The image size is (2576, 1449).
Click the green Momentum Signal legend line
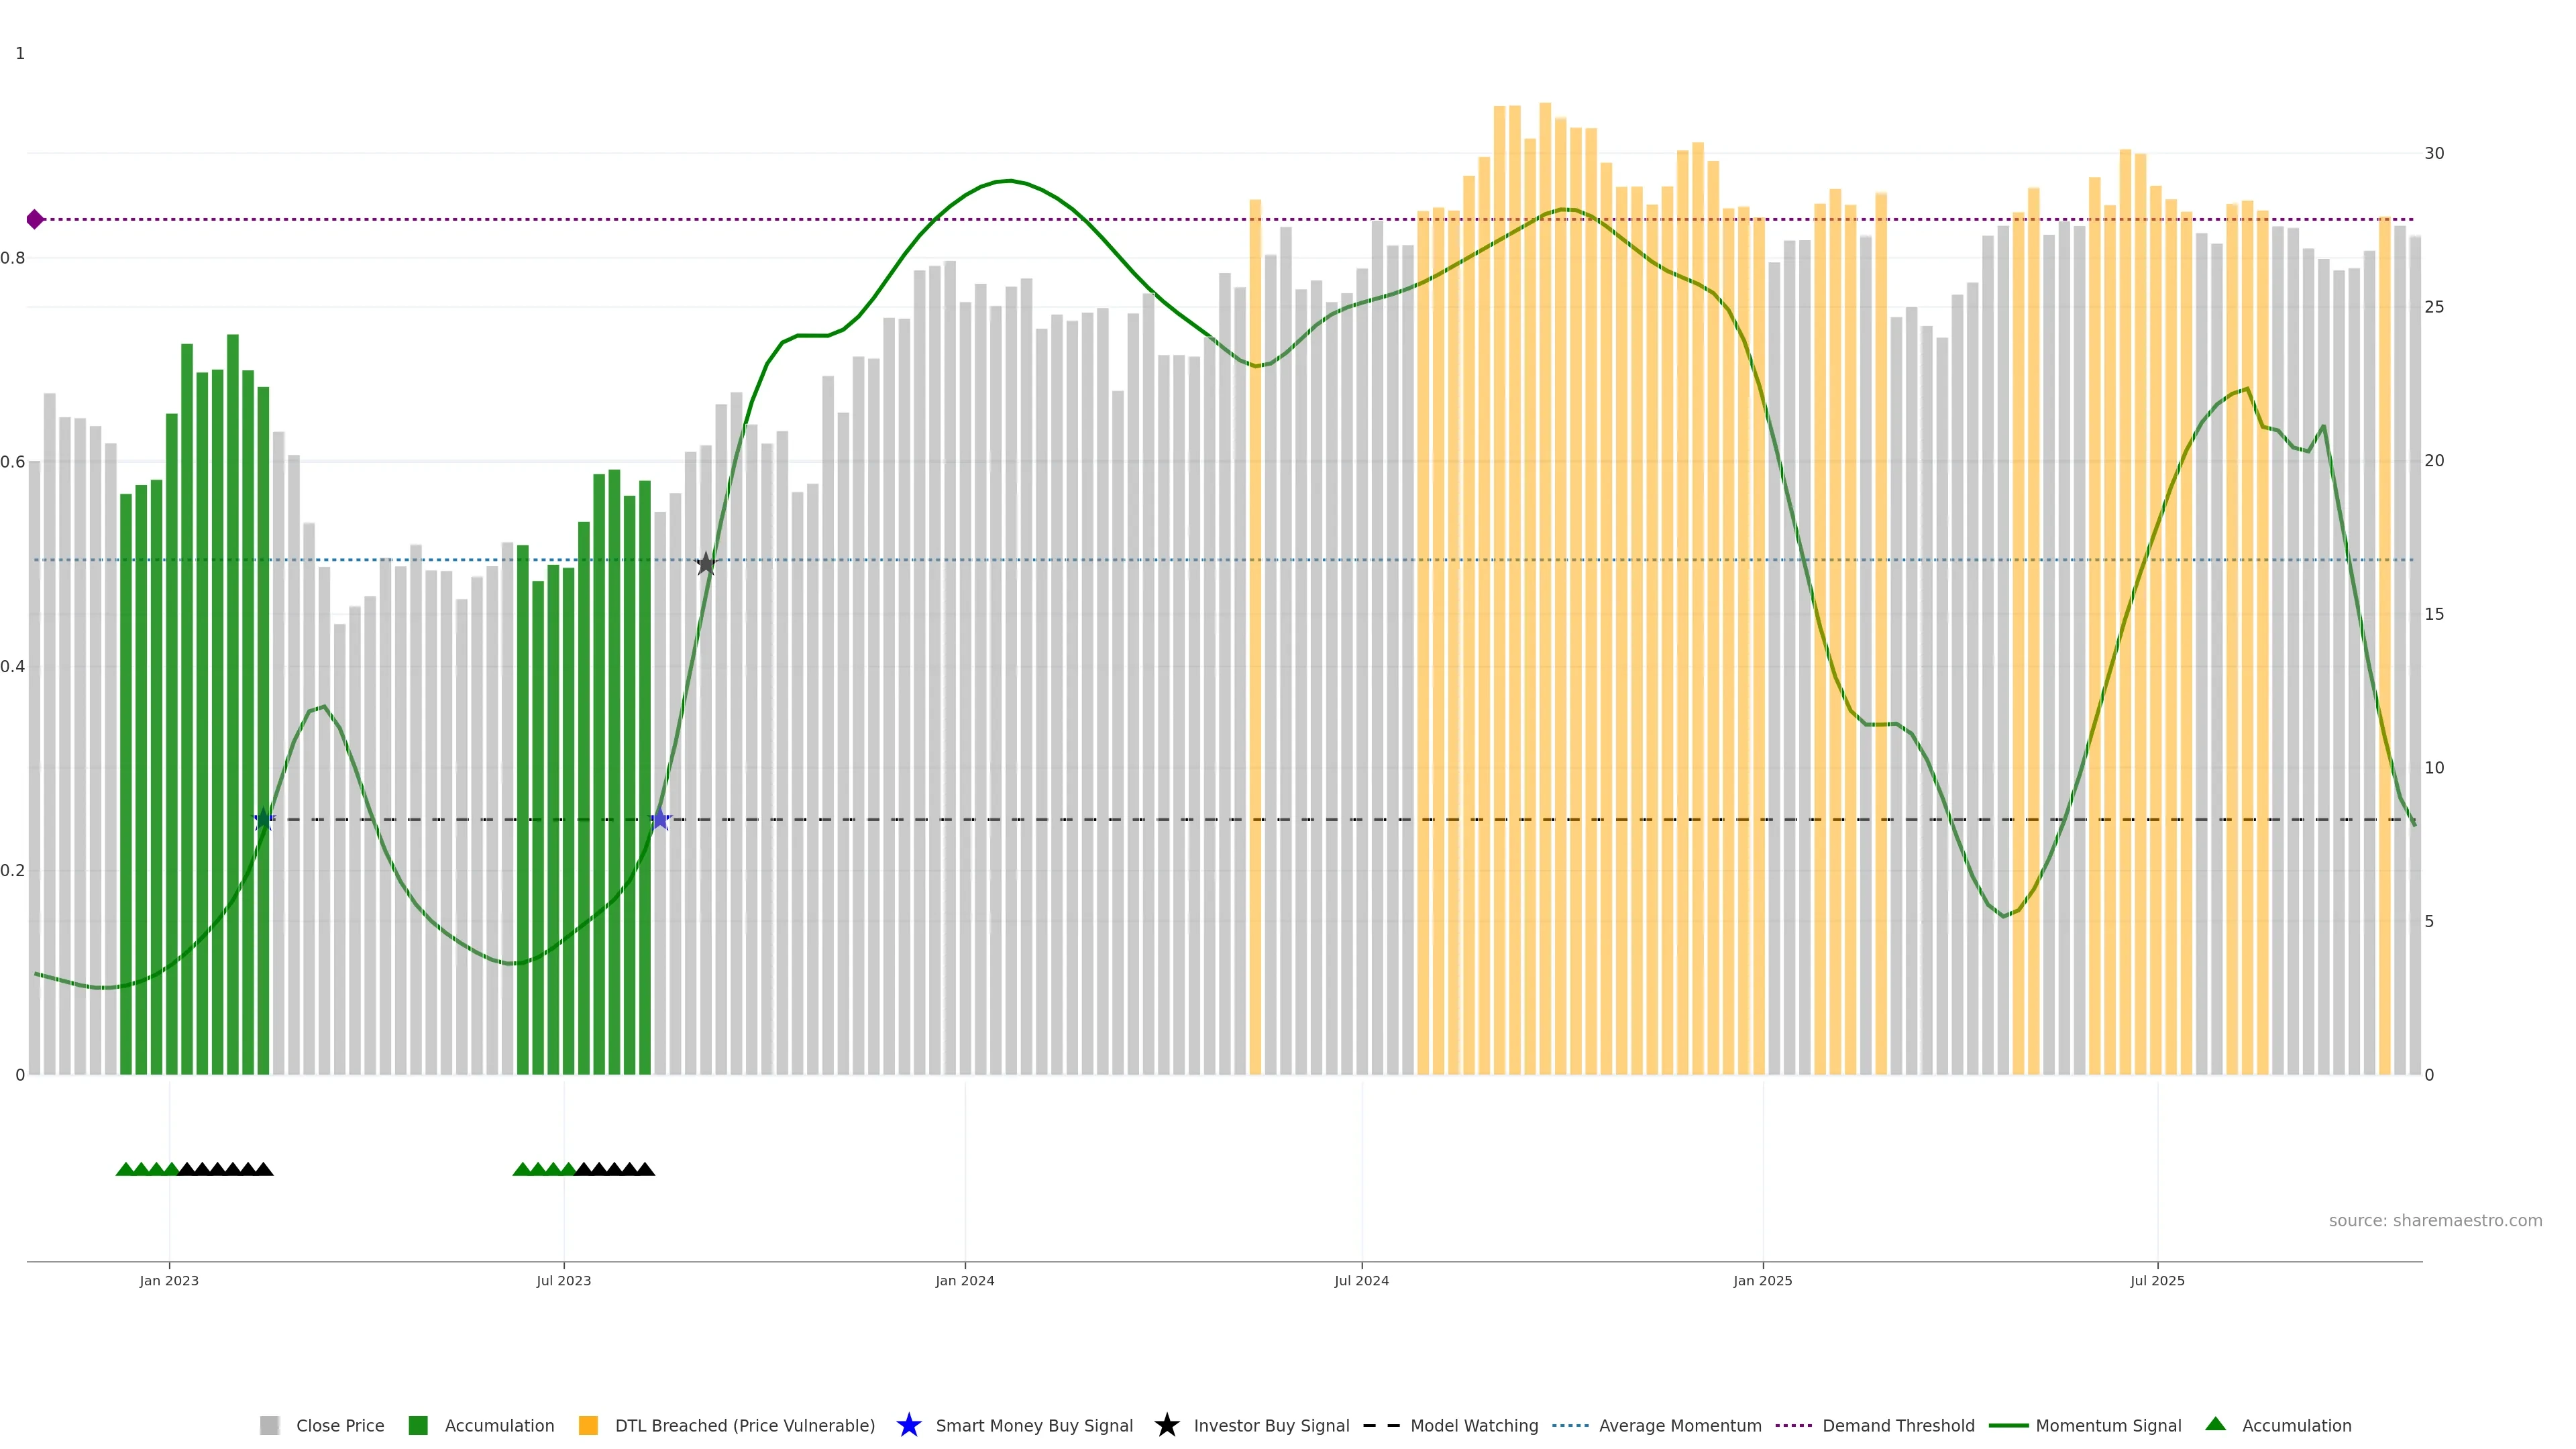pyautogui.click(x=2008, y=1425)
